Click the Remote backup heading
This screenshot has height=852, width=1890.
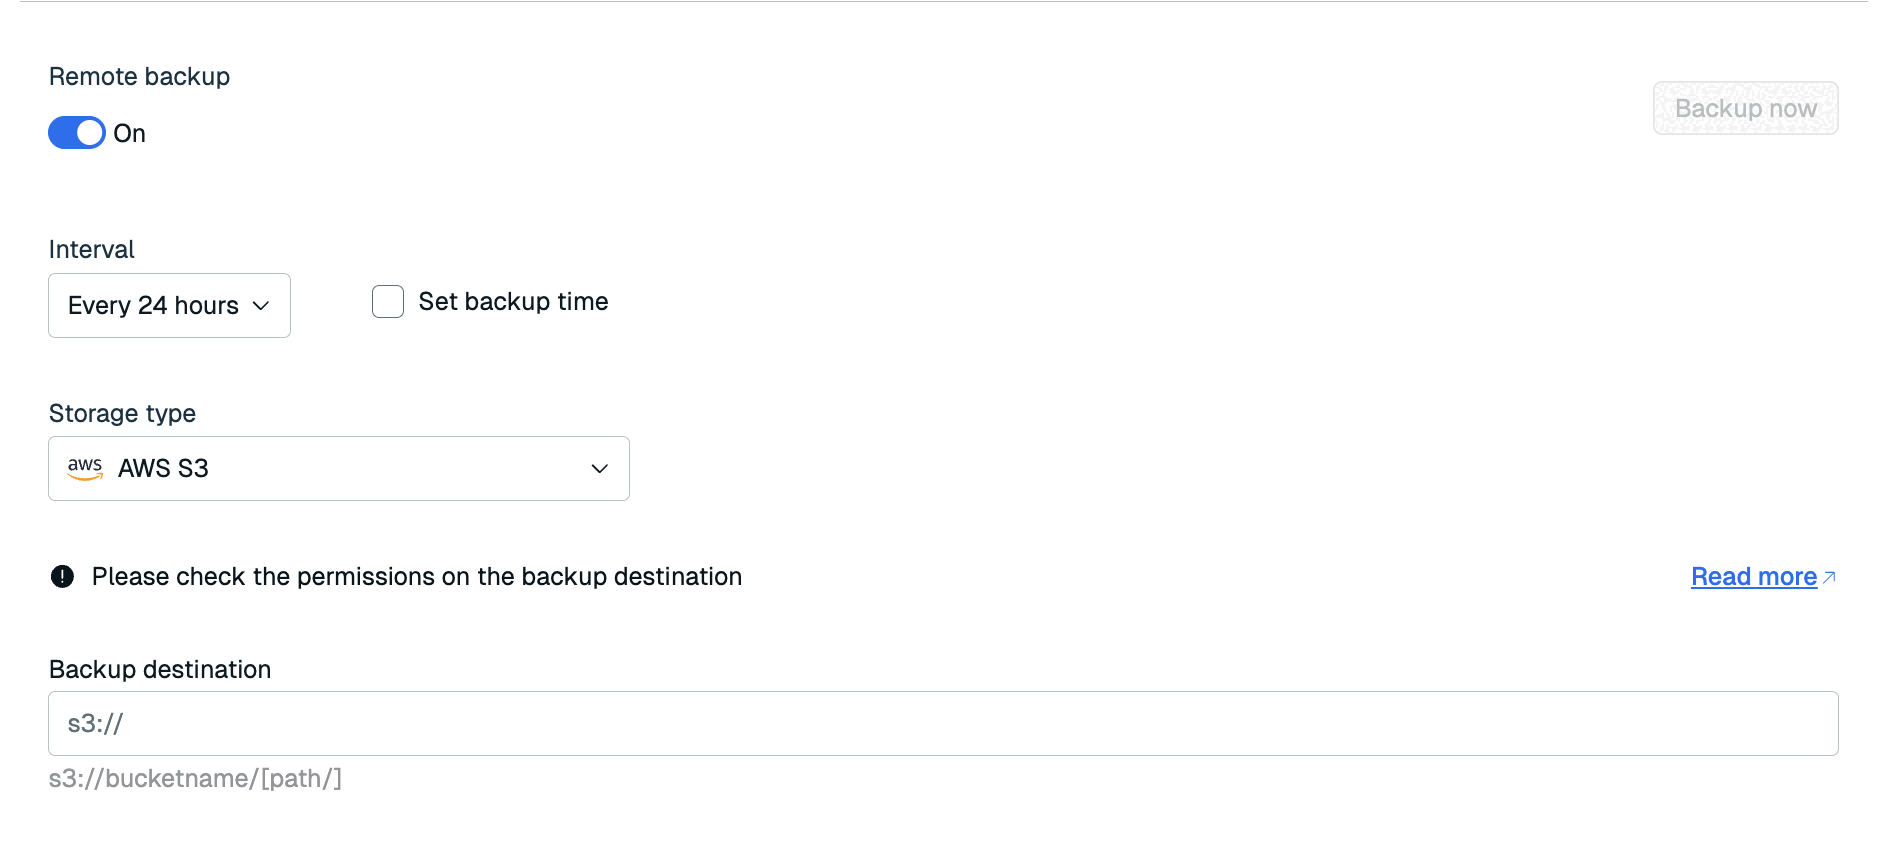pyautogui.click(x=139, y=77)
